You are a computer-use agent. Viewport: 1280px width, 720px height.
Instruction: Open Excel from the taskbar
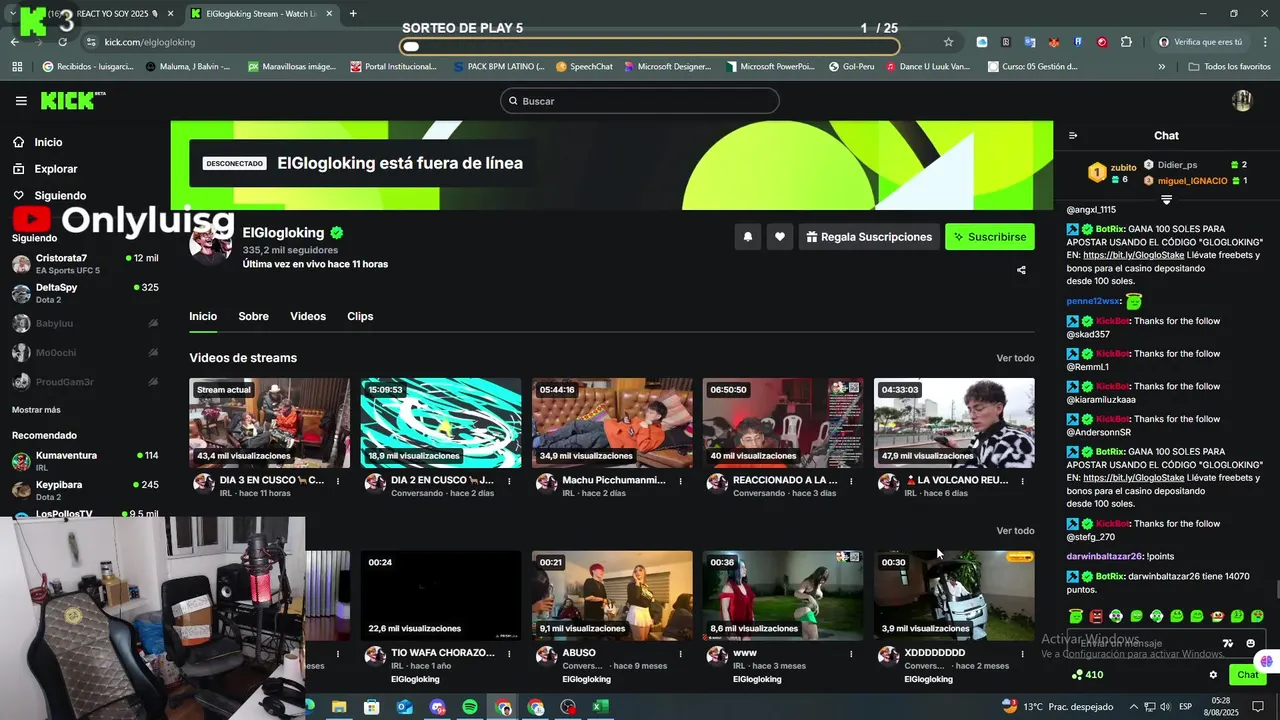[x=600, y=707]
